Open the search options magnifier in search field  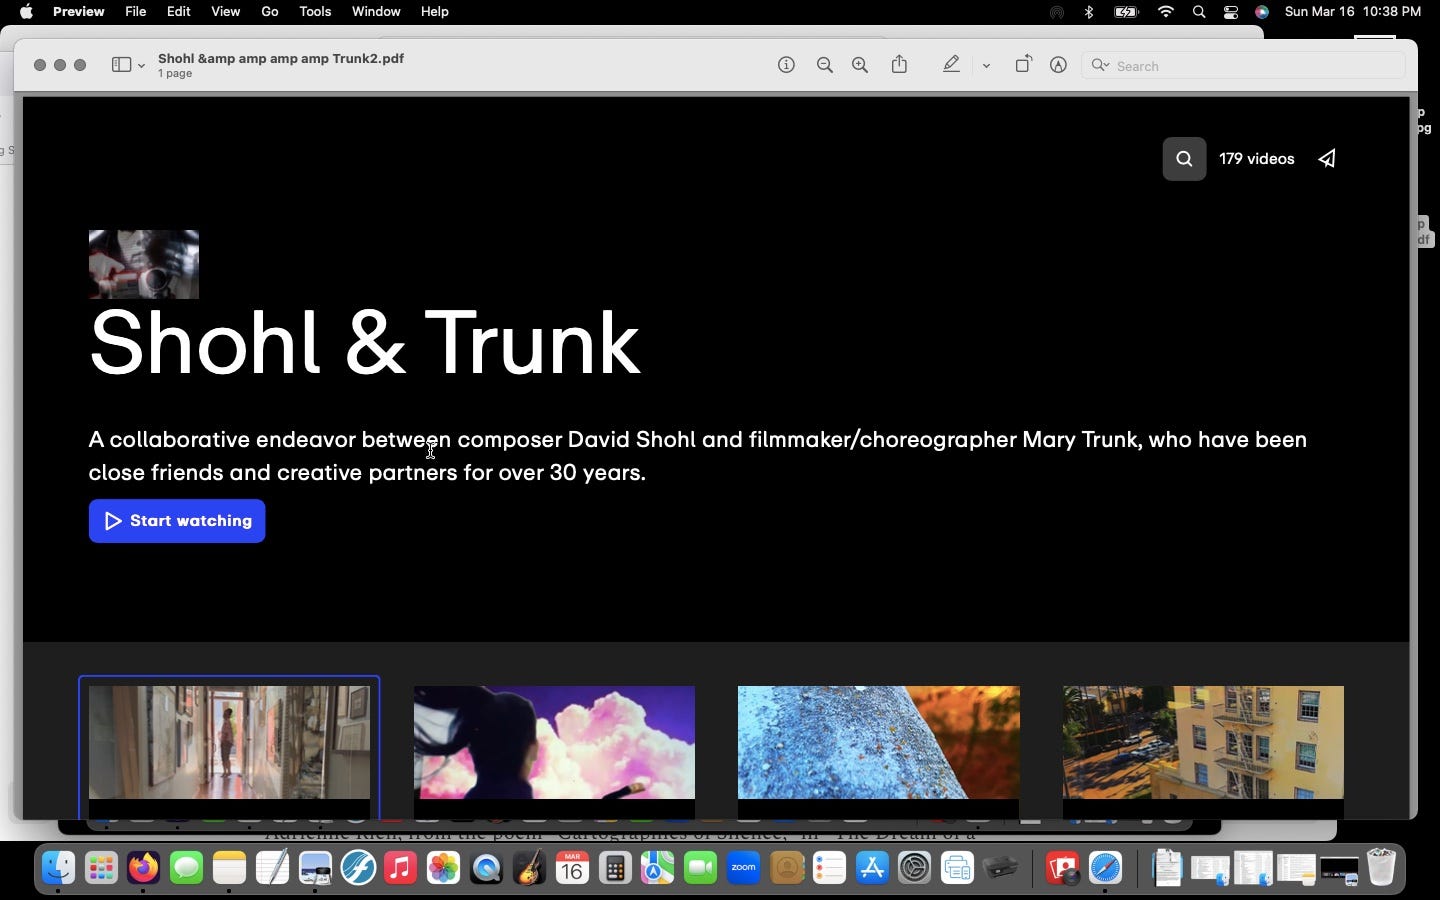1100,66
